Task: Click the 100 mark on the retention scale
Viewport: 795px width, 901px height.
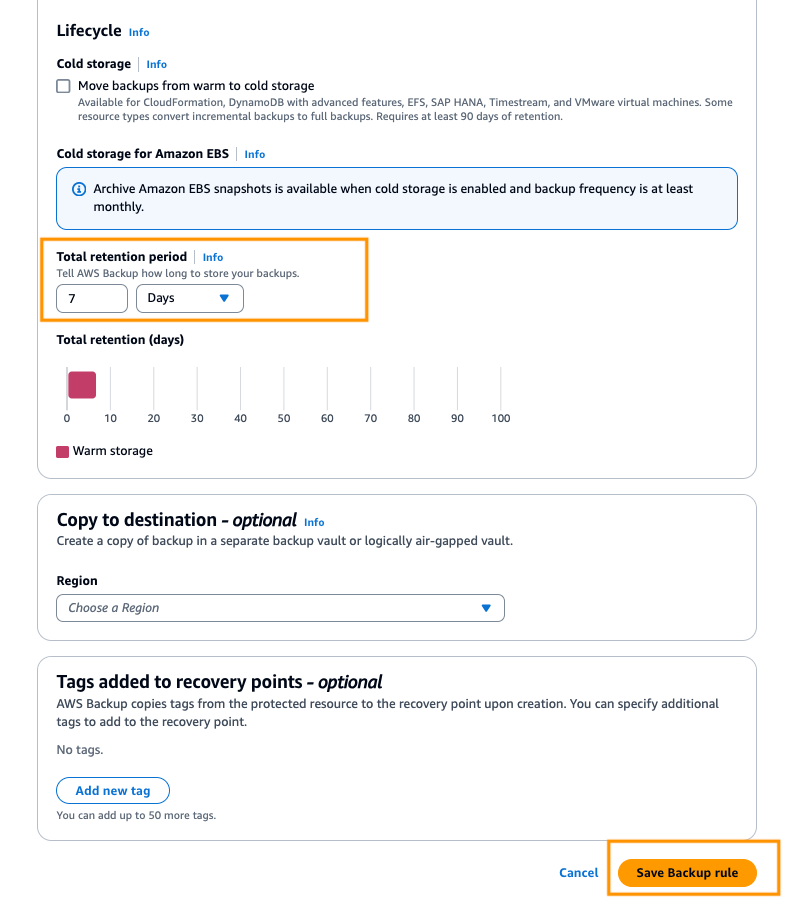Action: tap(500, 418)
